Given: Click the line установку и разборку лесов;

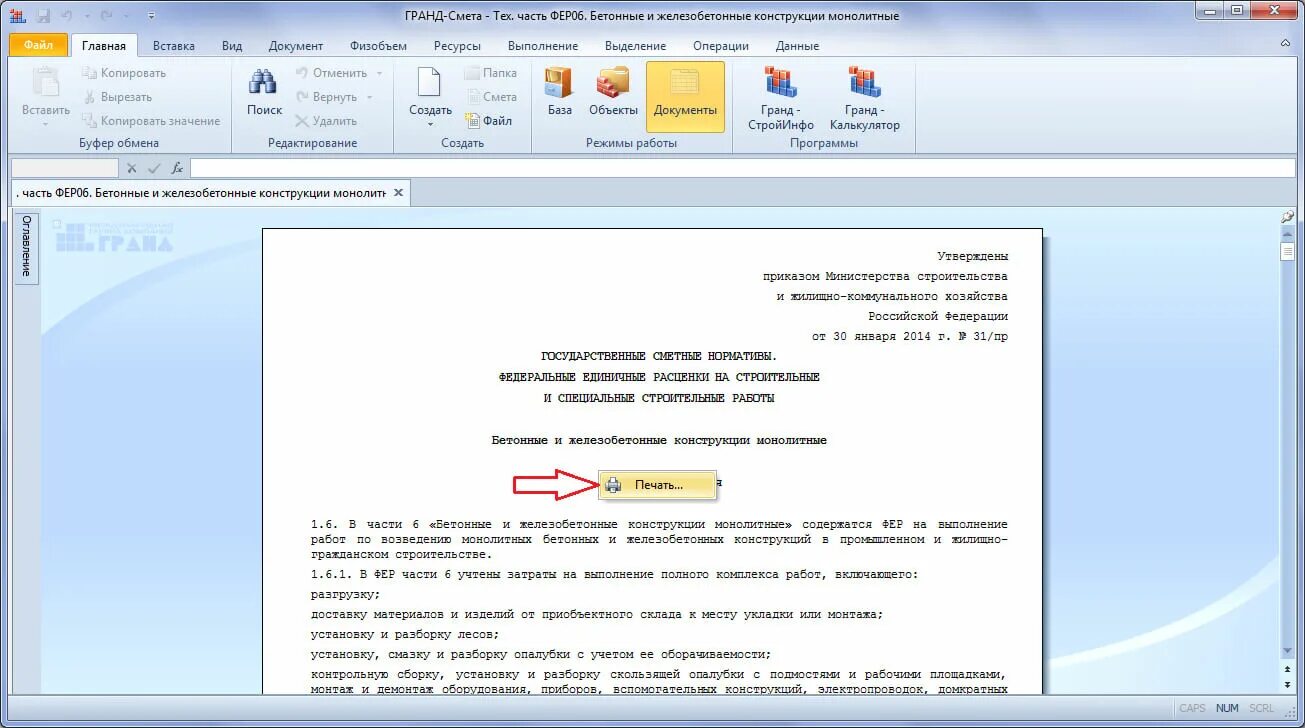Looking at the screenshot, I should pyautogui.click(x=405, y=634).
